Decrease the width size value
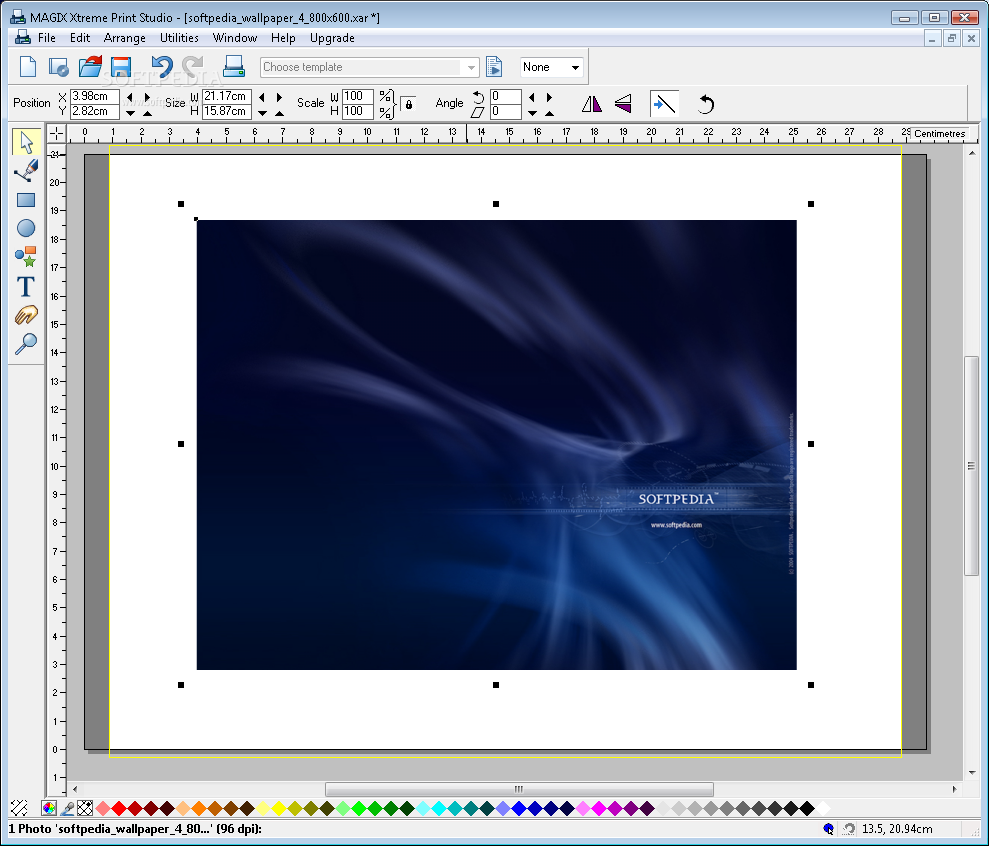 [x=262, y=97]
